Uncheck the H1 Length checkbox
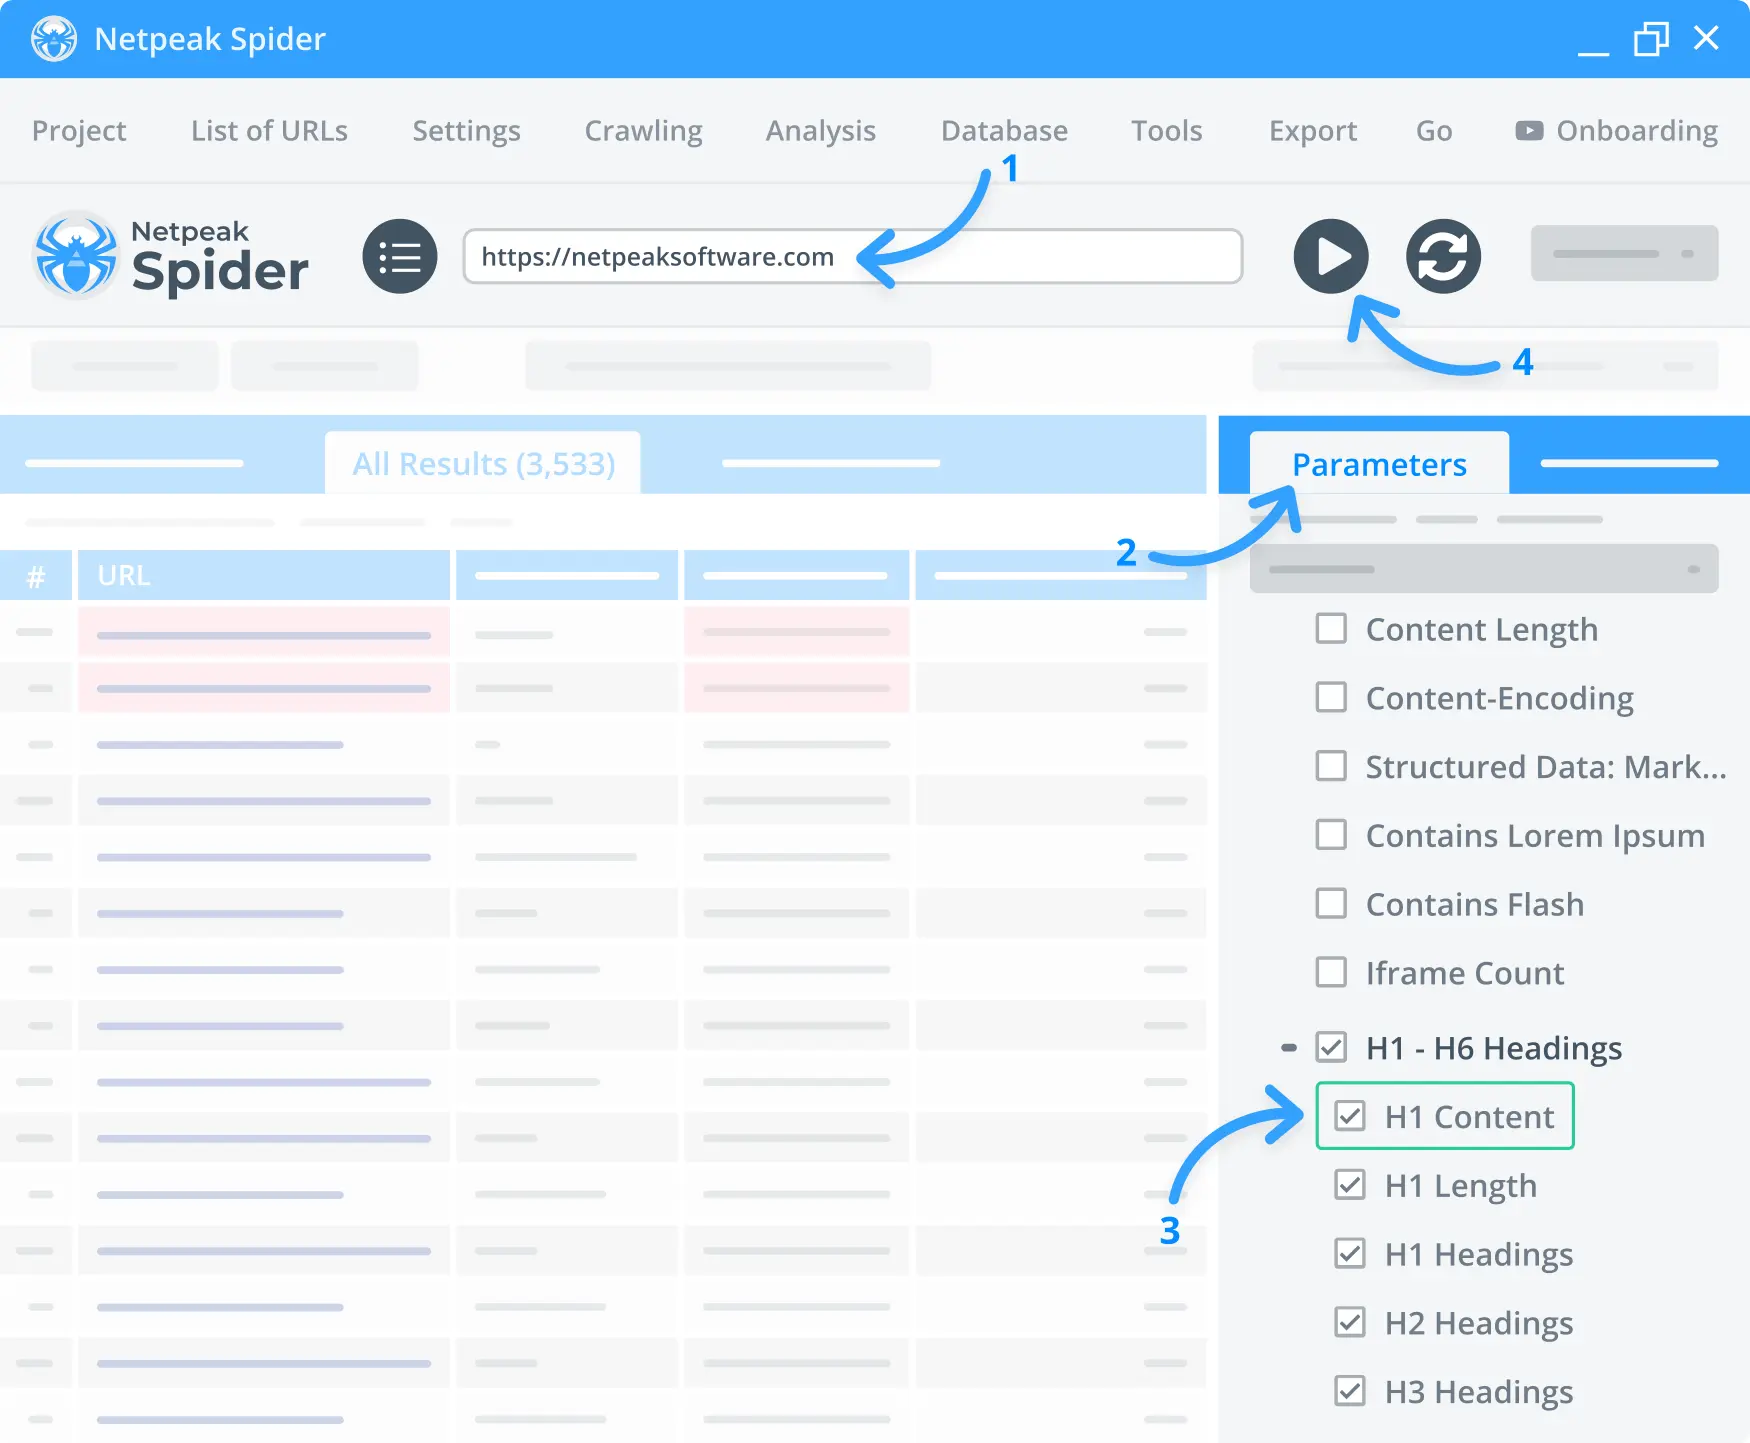1750x1443 pixels. pyautogui.click(x=1350, y=1185)
